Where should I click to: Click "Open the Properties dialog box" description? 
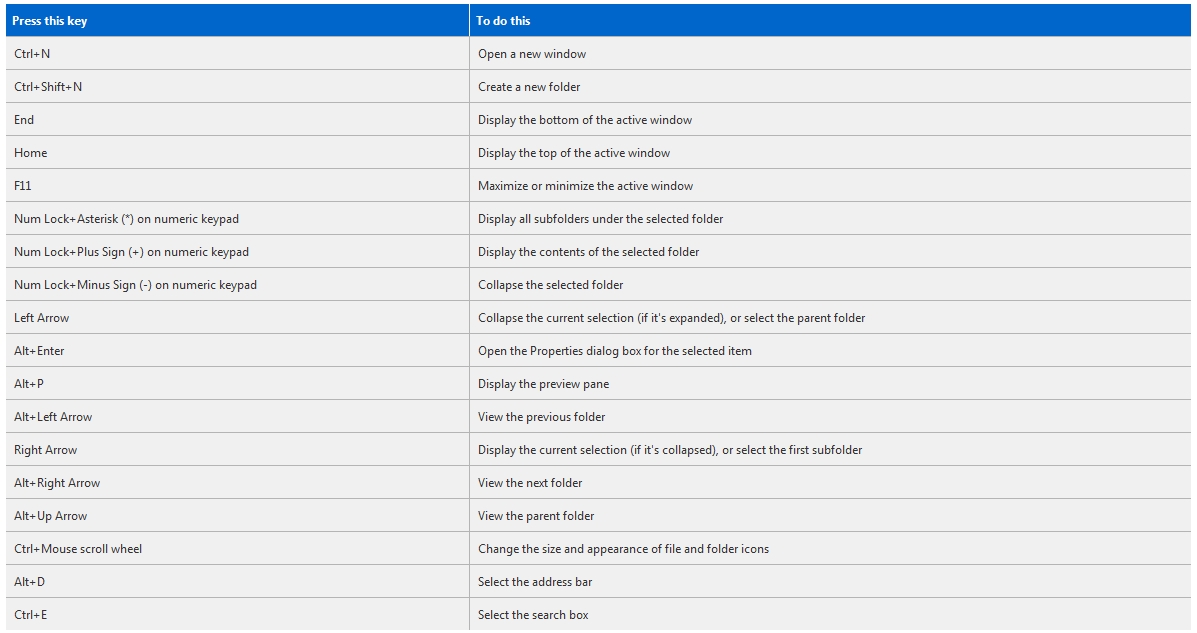[614, 351]
